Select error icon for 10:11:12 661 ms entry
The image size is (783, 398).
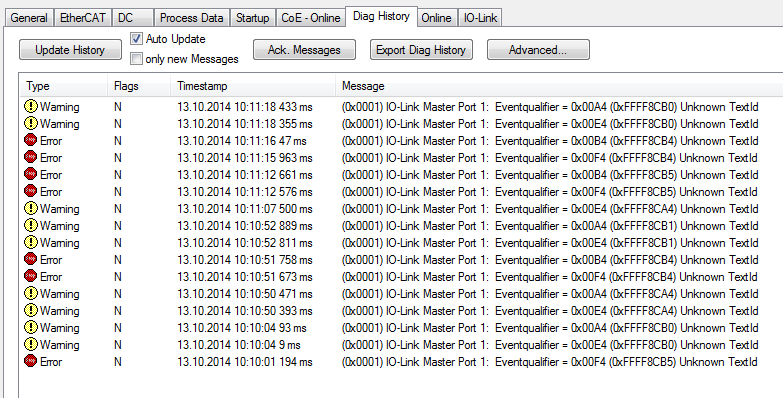click(30, 174)
